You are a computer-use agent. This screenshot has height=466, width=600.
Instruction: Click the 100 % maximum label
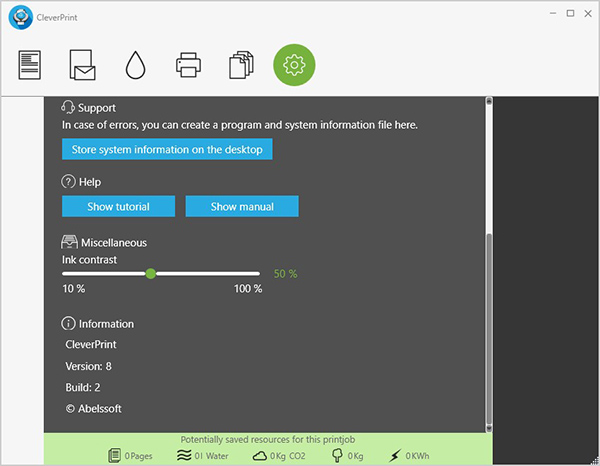tap(248, 288)
